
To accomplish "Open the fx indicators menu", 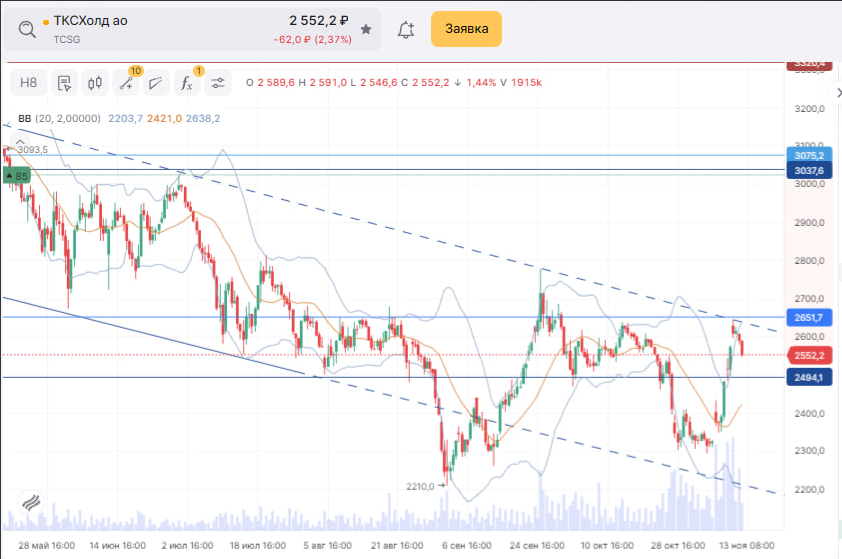I will (186, 83).
